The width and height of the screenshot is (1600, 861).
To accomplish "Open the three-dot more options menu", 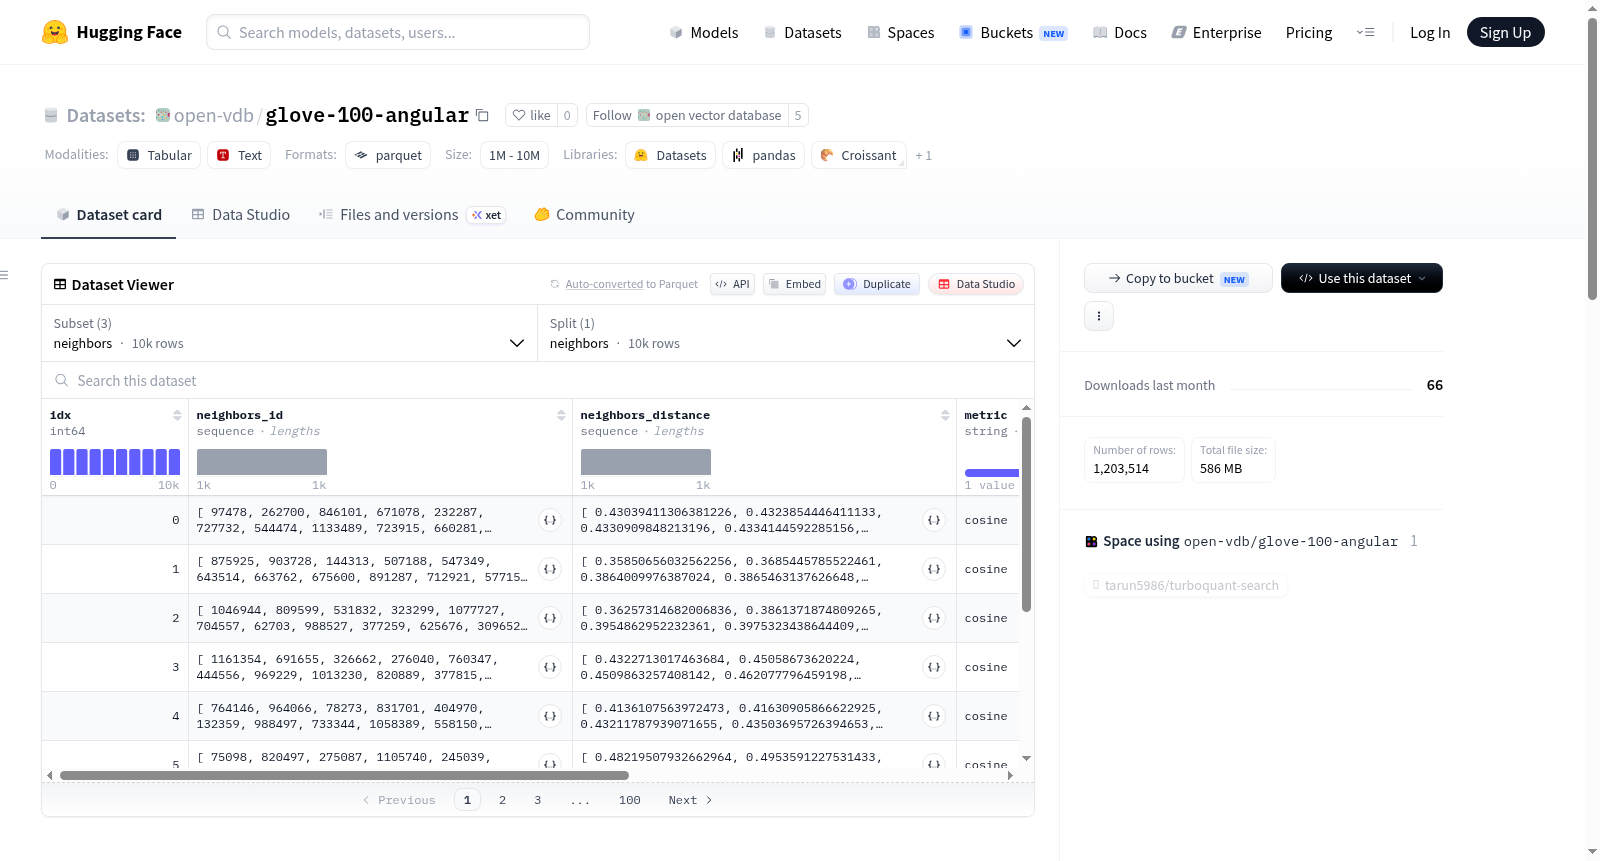I will click(x=1099, y=316).
